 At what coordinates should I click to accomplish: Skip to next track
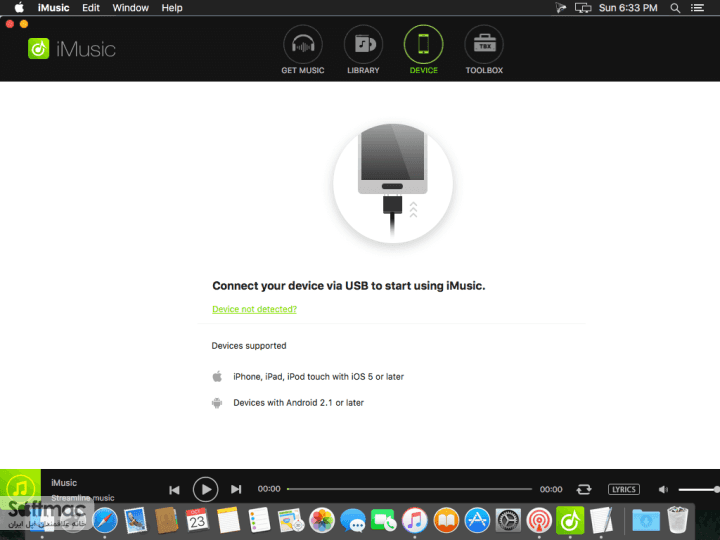tap(236, 489)
